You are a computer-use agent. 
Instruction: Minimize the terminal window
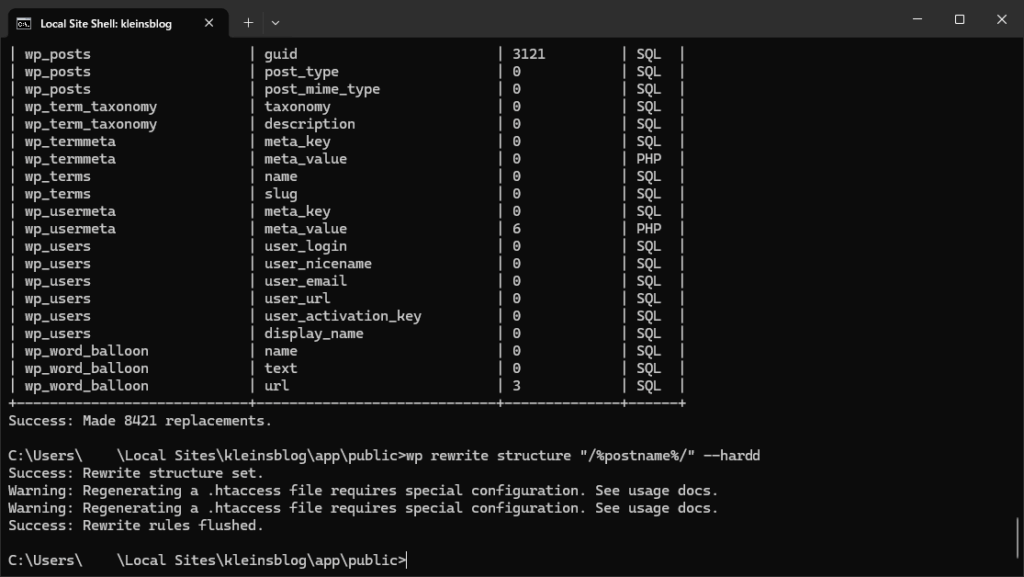[913, 20]
